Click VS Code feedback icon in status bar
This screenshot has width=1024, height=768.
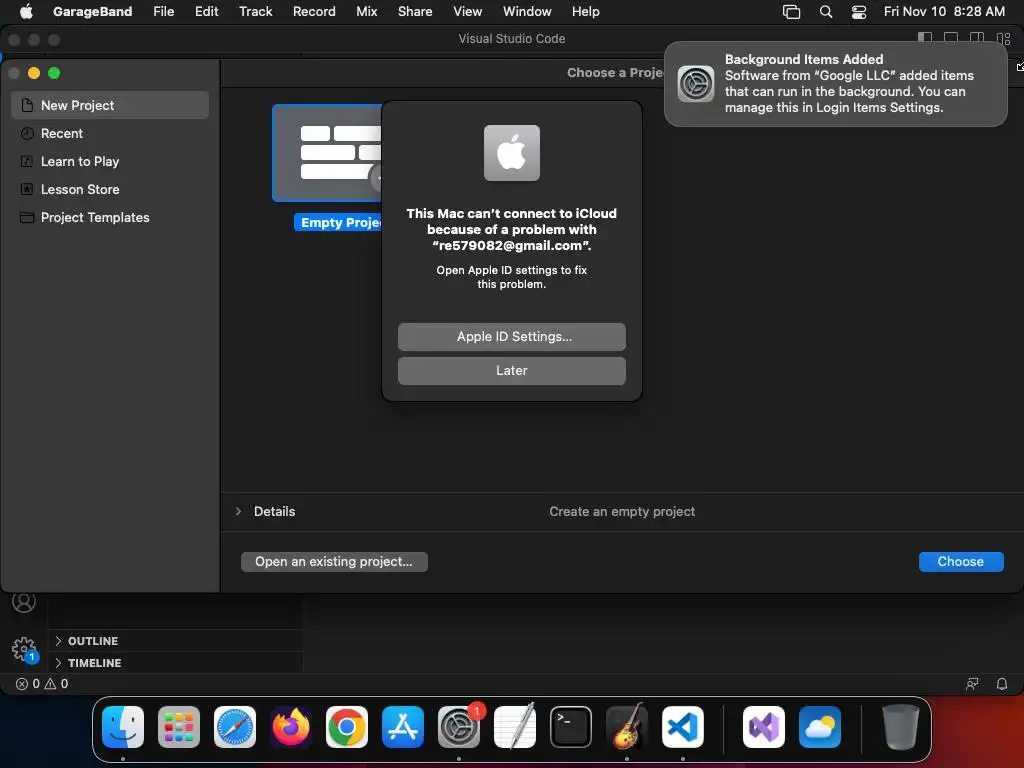972,684
